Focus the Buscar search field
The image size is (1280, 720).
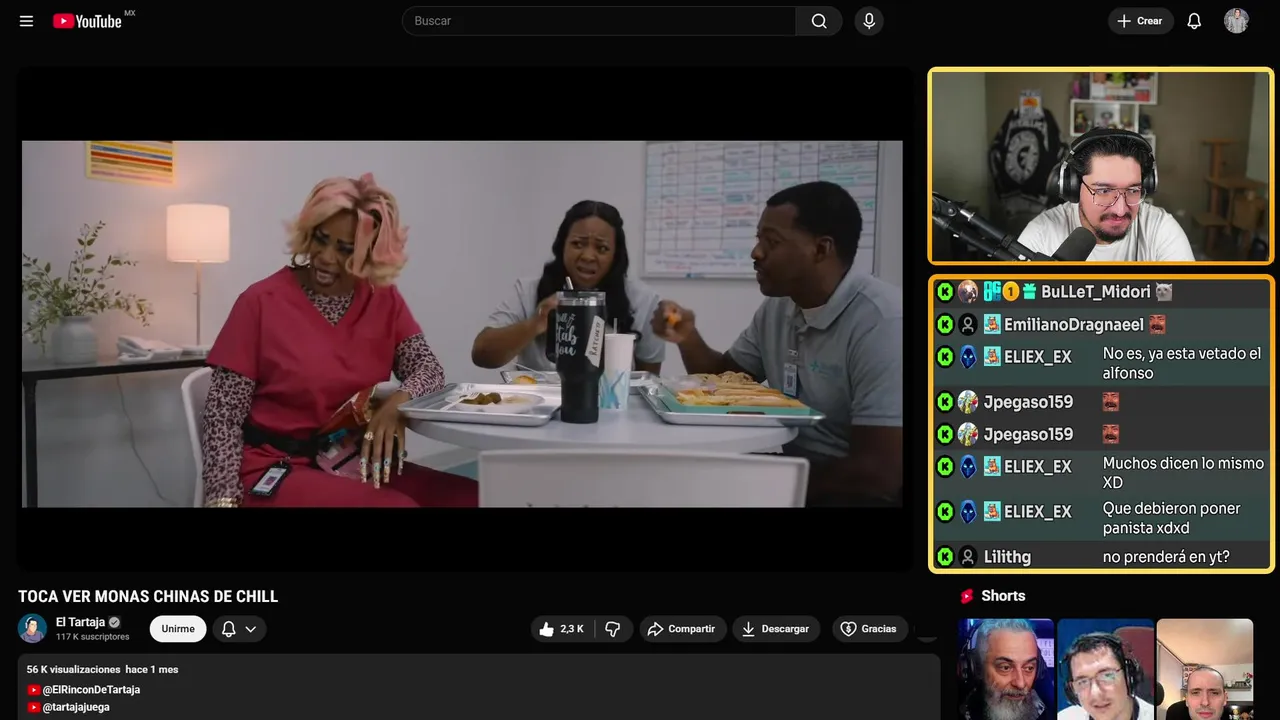(x=599, y=21)
